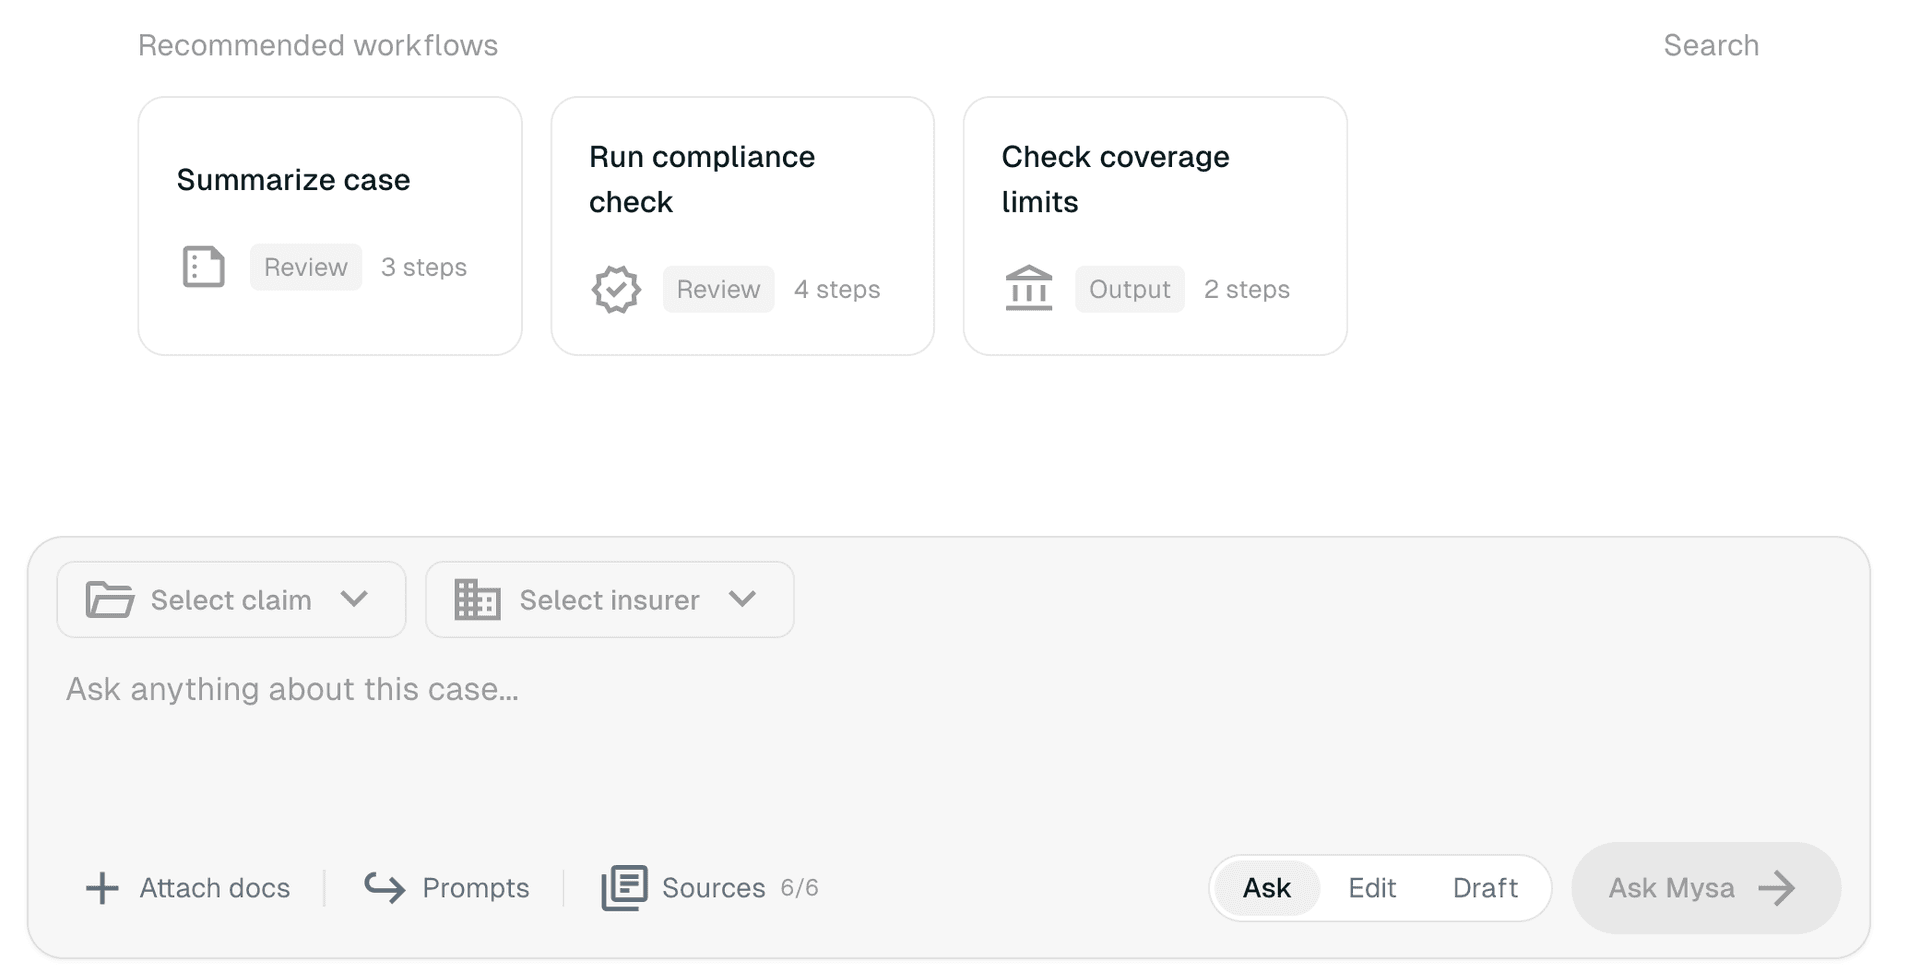Click the folder icon in Select claim control

[x=110, y=600]
